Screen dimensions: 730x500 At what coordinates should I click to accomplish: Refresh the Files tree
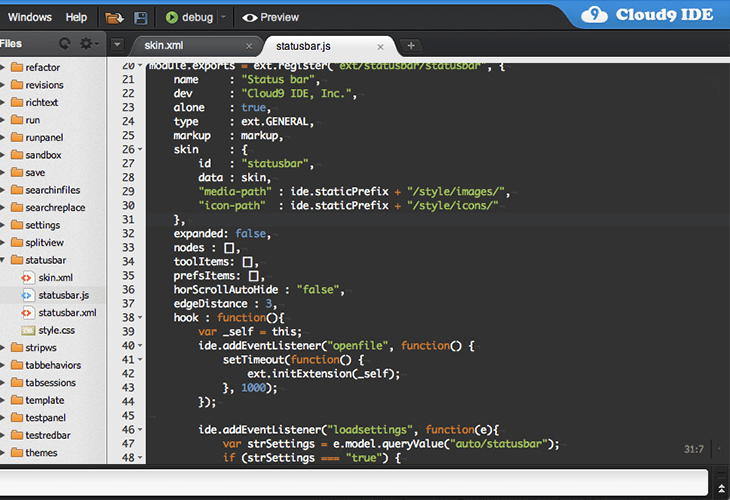point(65,44)
